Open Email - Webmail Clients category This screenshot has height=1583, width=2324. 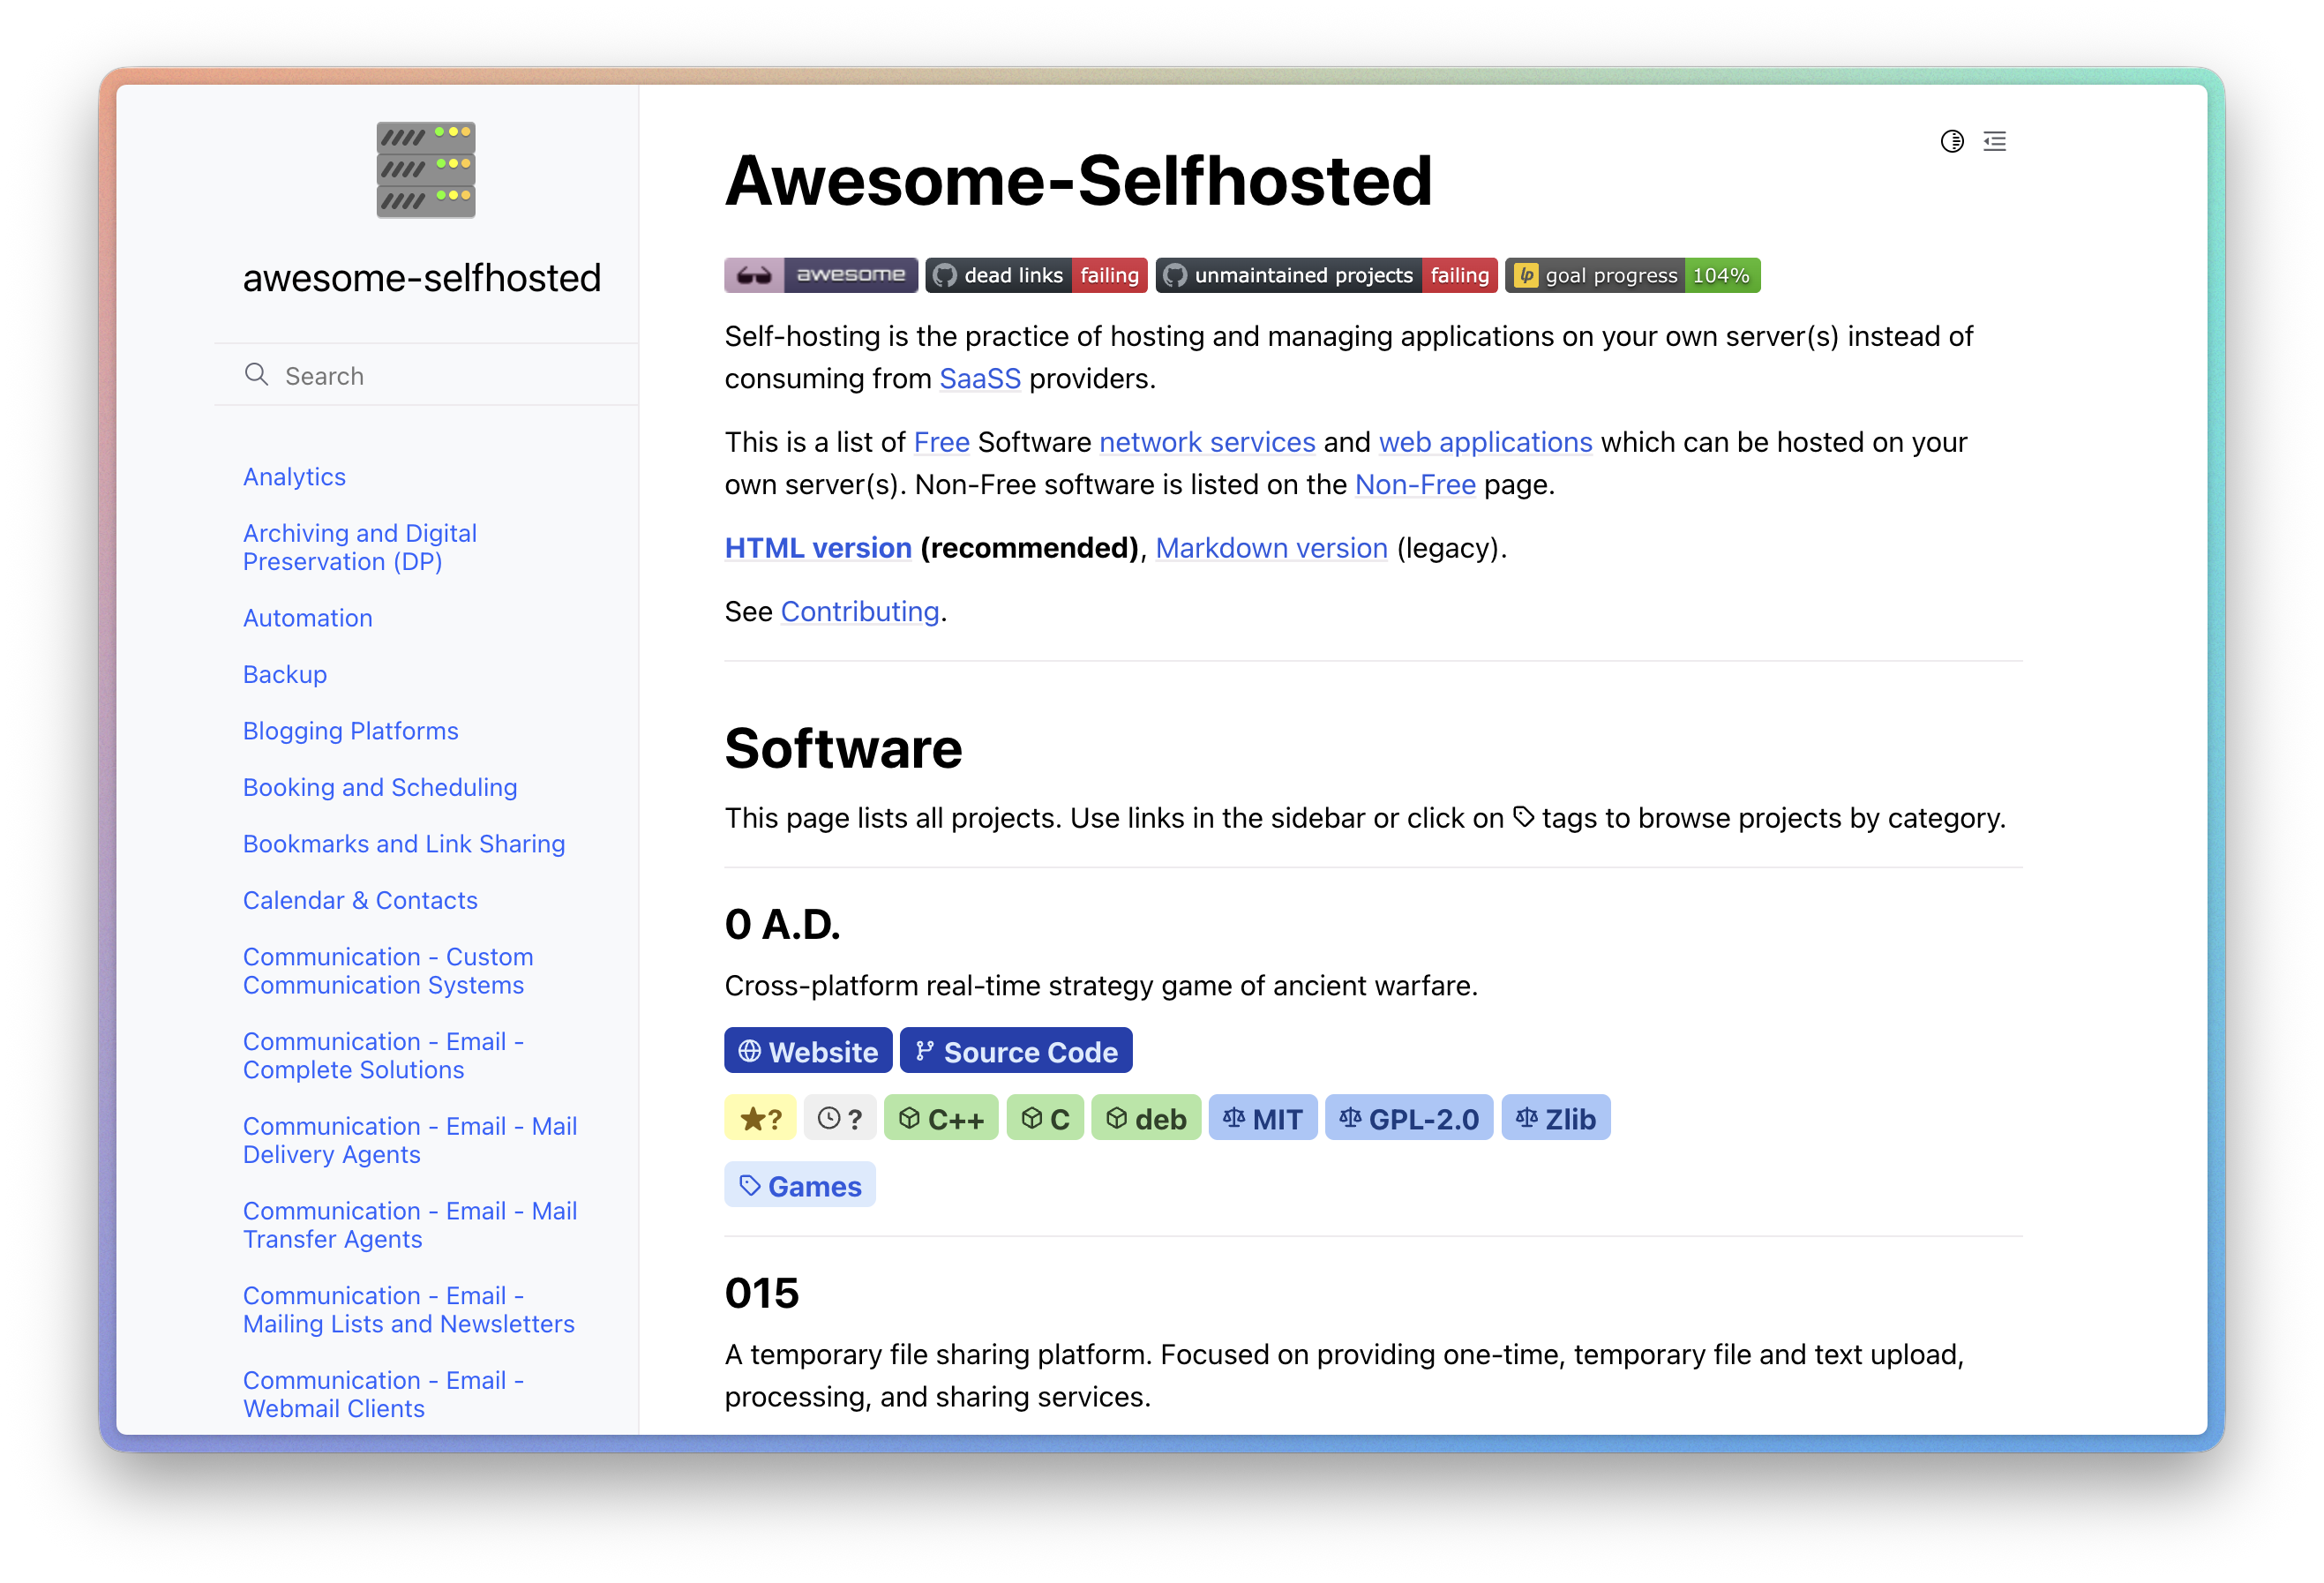(383, 1394)
